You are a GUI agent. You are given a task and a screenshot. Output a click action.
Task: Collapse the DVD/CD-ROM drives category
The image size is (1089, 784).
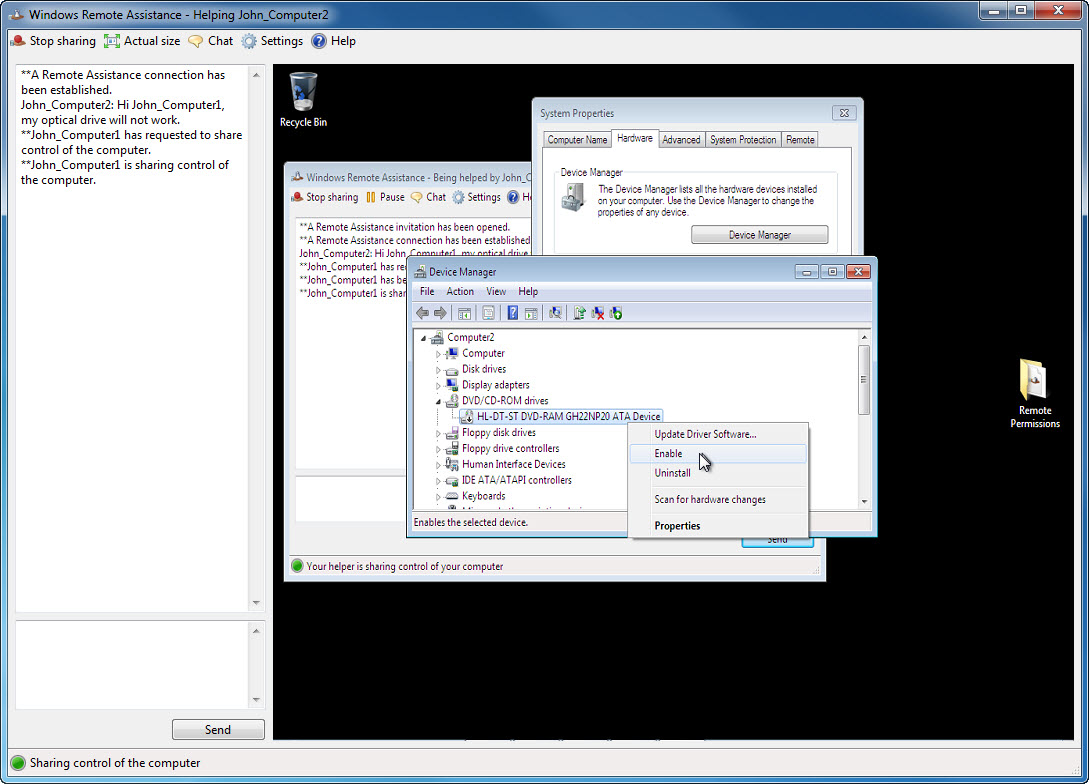pyautogui.click(x=438, y=401)
